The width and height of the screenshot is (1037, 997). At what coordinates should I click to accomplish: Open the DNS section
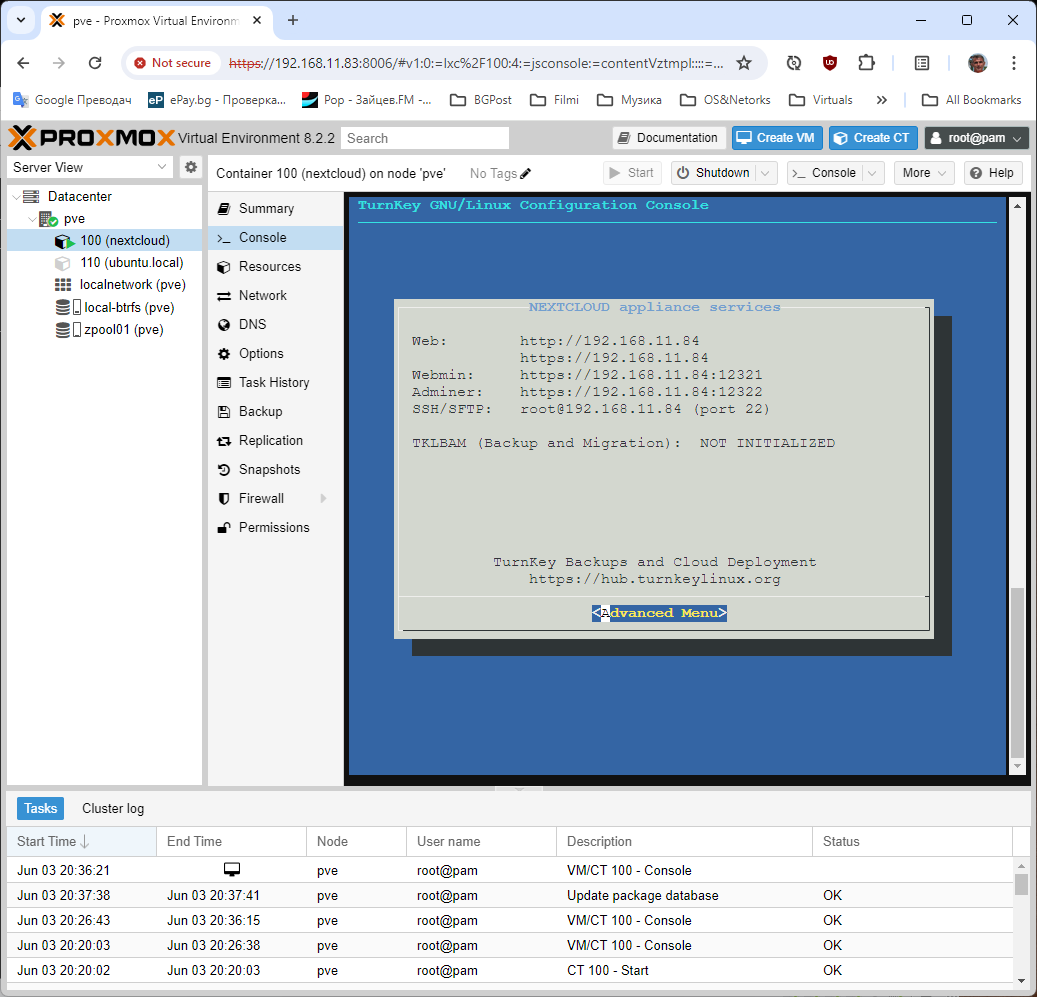(x=276, y=325)
